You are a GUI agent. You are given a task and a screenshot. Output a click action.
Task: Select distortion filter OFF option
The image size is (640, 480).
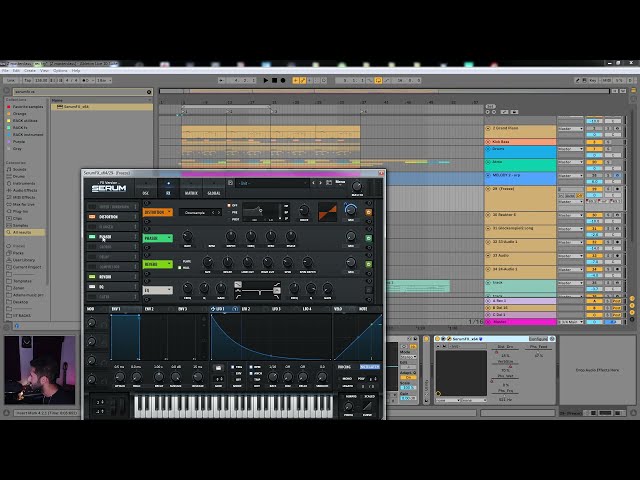(232, 205)
